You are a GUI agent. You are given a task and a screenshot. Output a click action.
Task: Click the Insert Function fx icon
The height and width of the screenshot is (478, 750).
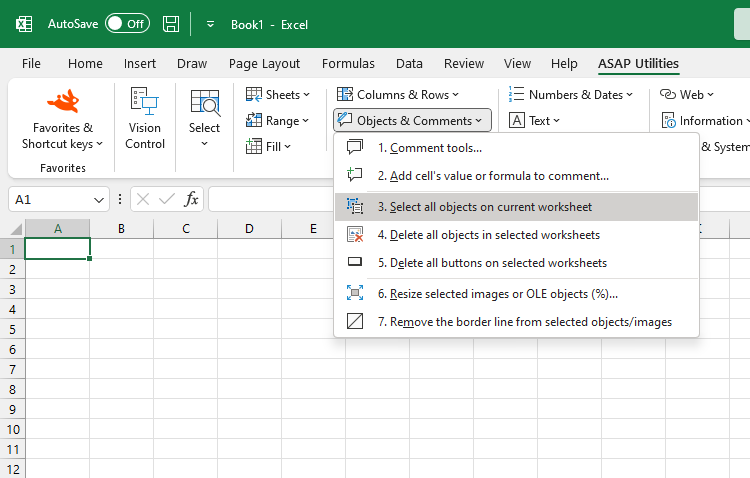click(x=191, y=199)
